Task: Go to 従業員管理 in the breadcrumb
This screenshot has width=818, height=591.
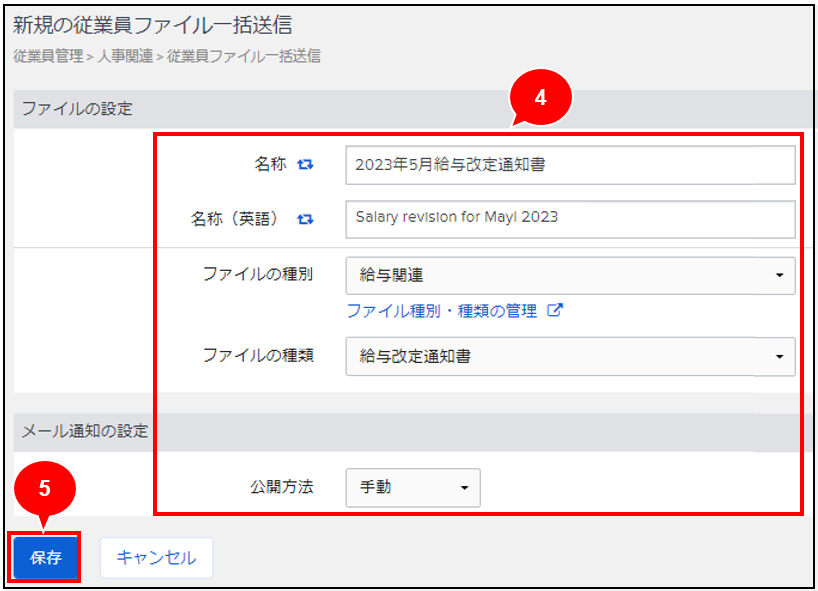Action: (49, 57)
